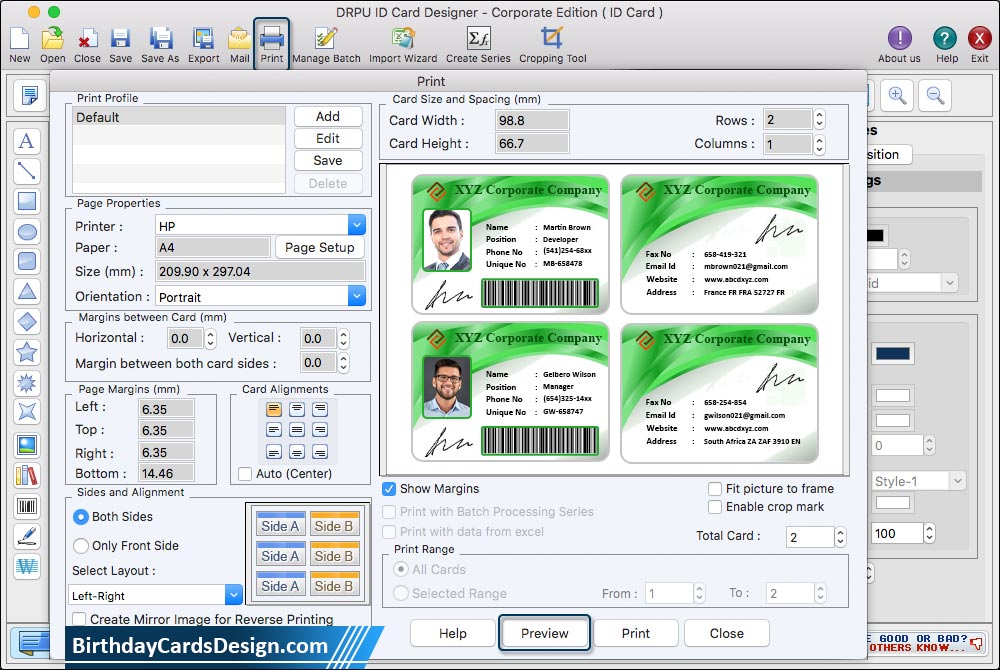Click the black color swatch on right panel
The image size is (1000, 670).
875,235
